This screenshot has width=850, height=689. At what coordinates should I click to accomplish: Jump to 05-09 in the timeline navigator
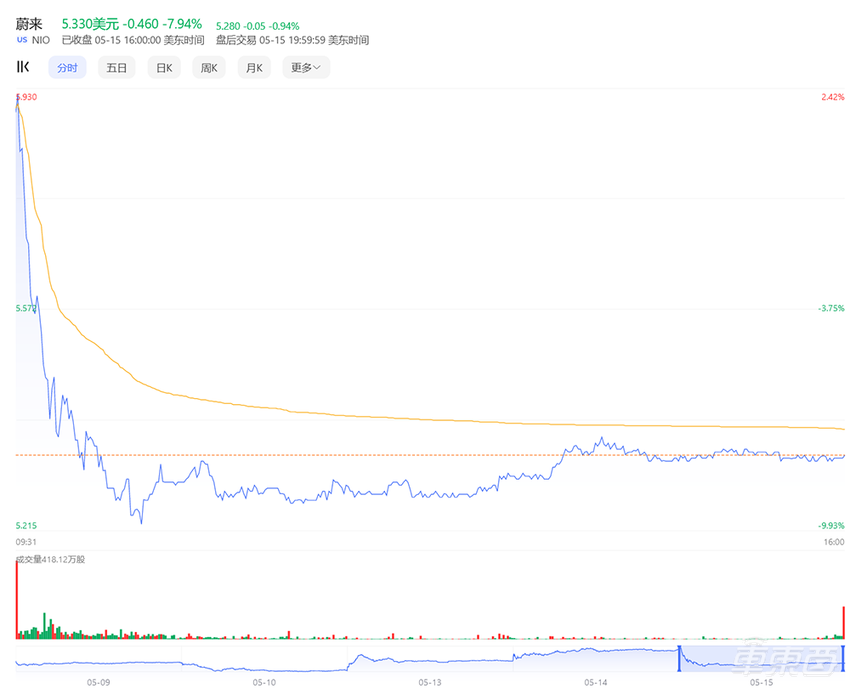(x=98, y=682)
